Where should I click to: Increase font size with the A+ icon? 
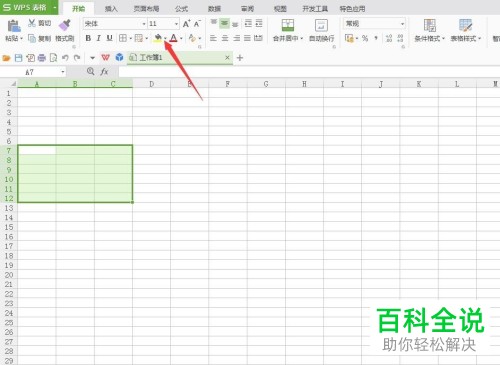tap(186, 24)
